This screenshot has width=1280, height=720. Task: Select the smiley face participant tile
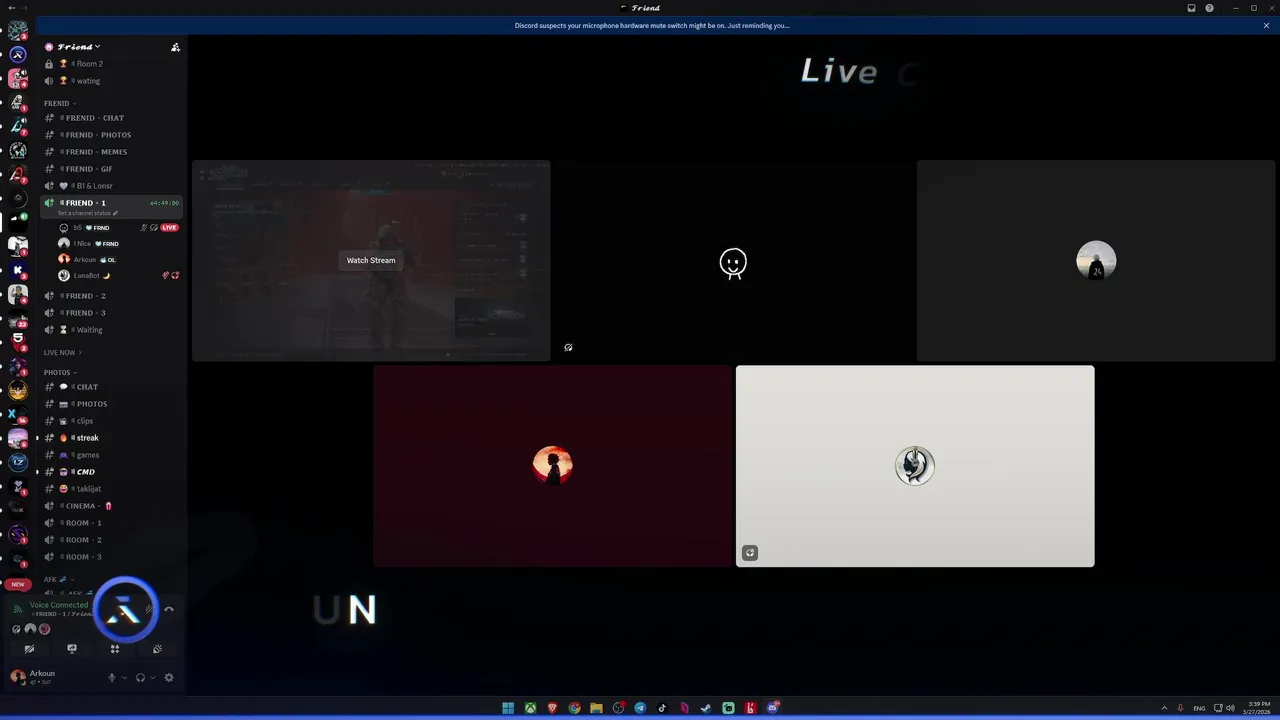(x=733, y=260)
